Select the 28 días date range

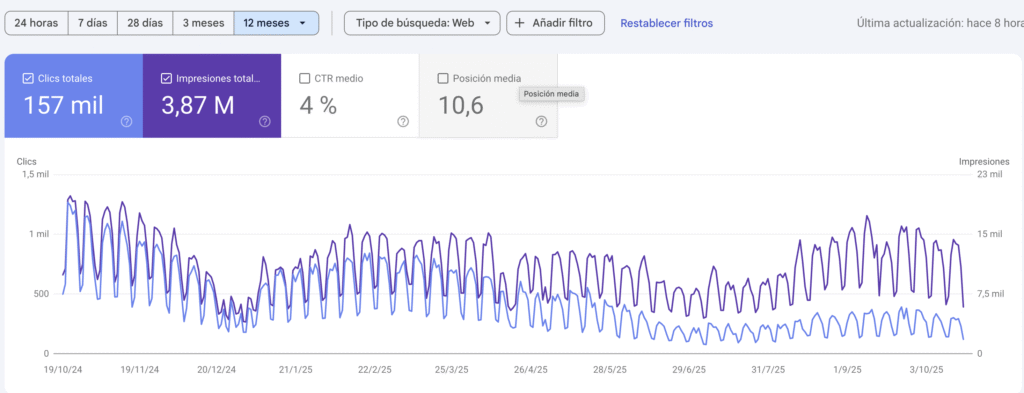145,23
